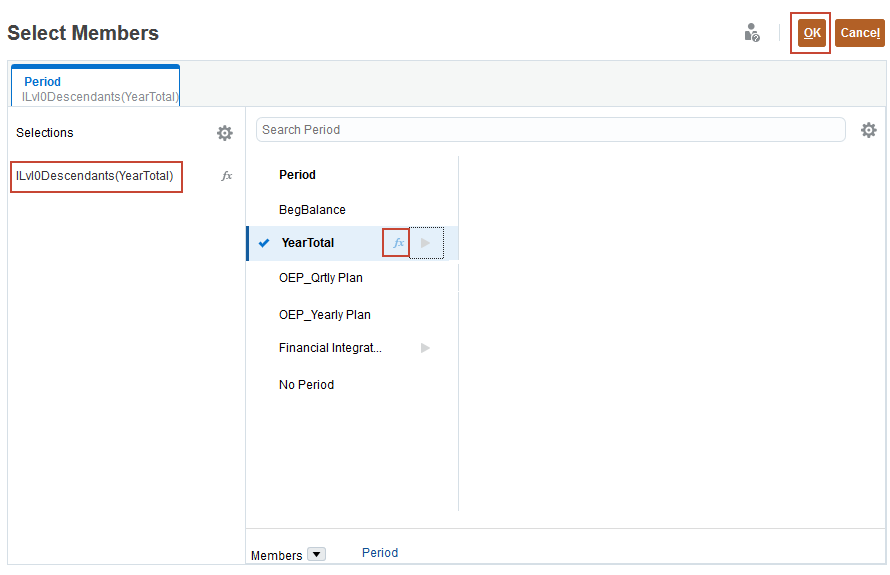This screenshot has width=890, height=575.
Task: Click the user help icon beside OK
Action: (752, 33)
